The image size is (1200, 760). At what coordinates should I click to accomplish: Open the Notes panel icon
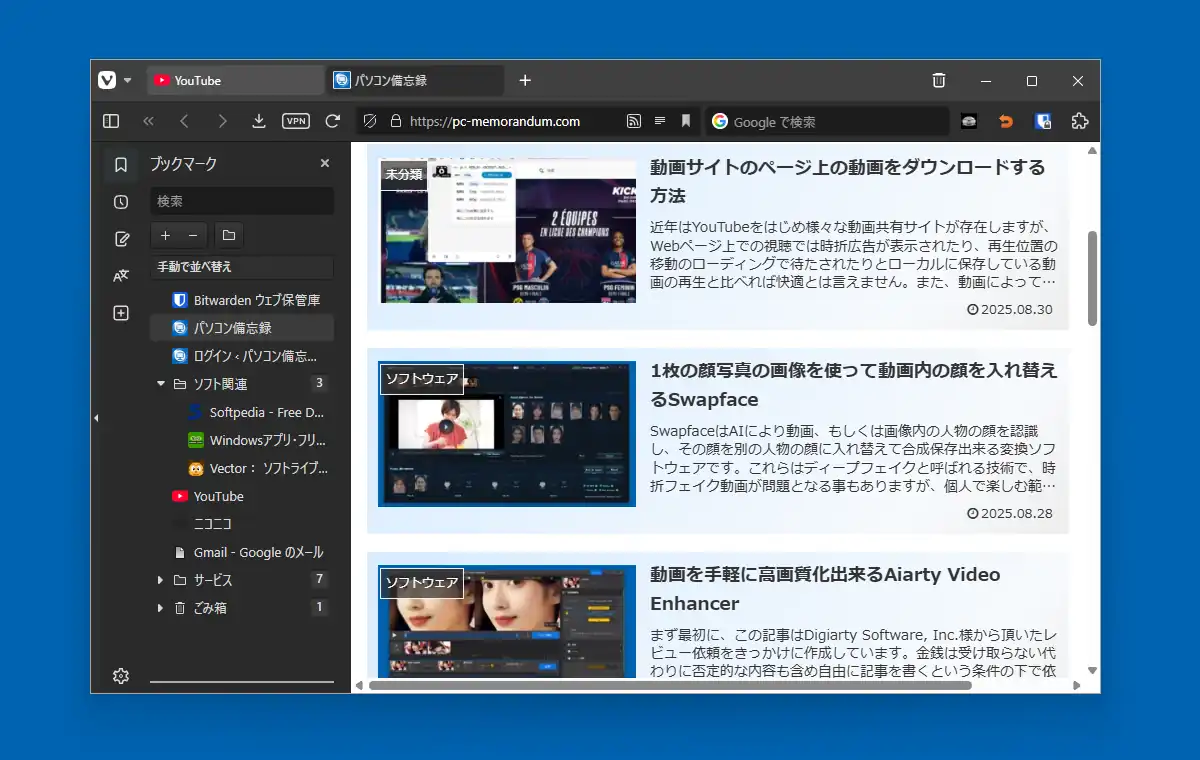pyautogui.click(x=121, y=239)
